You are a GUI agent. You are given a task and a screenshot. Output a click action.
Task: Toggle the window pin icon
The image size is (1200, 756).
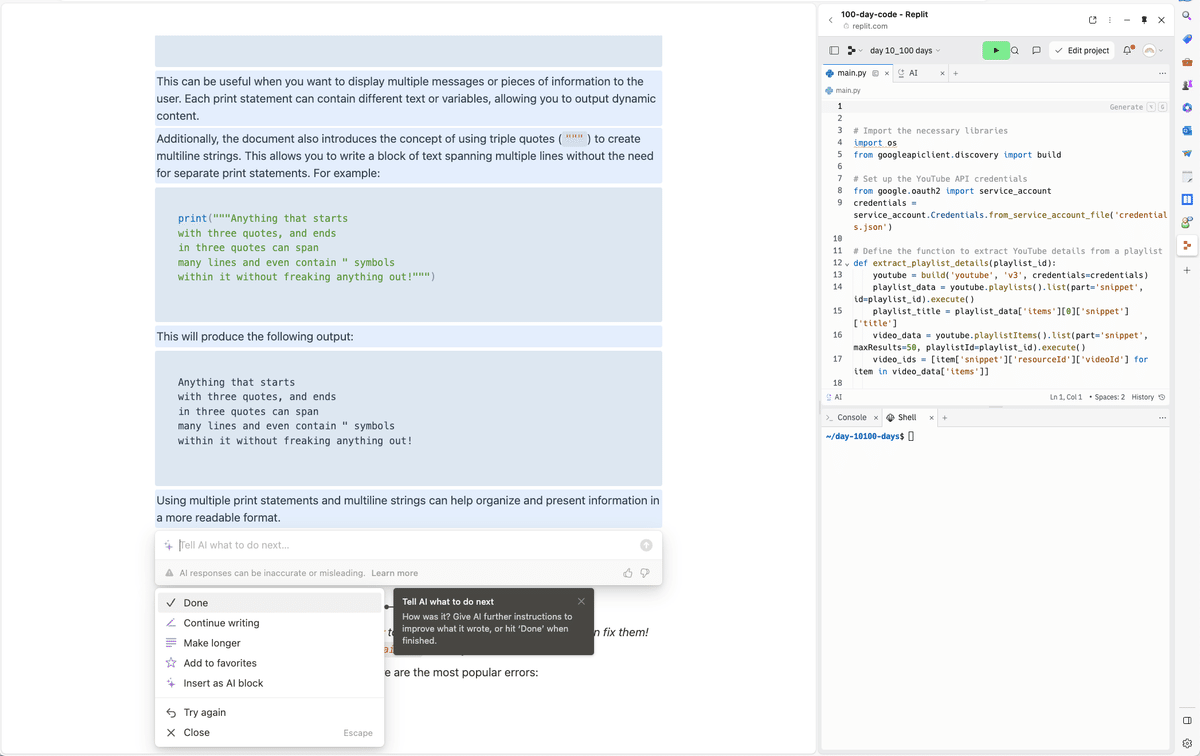pos(1144,19)
